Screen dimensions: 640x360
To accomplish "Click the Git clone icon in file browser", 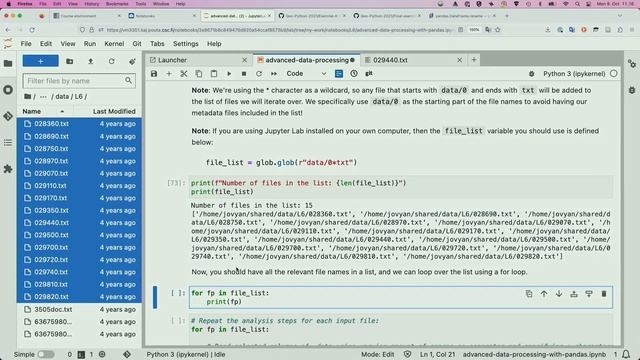I will coord(132,62).
